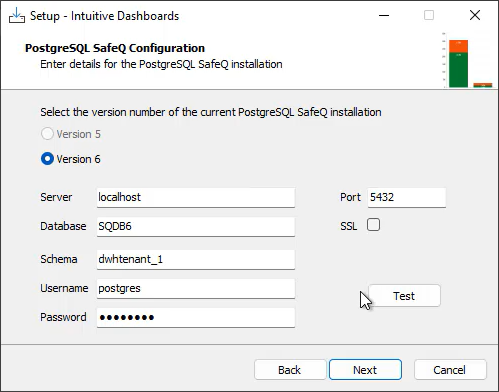Image resolution: width=499 pixels, height=392 pixels.
Task: Click the Database label
Action: click(x=63, y=226)
